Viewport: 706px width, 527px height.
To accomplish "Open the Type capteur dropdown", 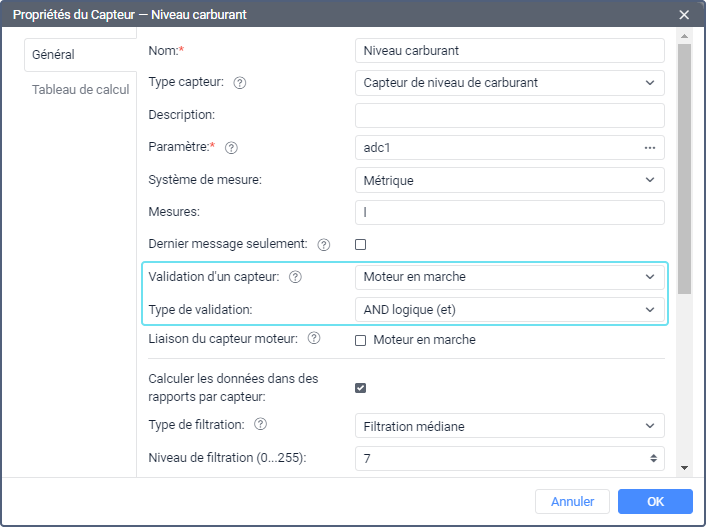I will [x=510, y=83].
